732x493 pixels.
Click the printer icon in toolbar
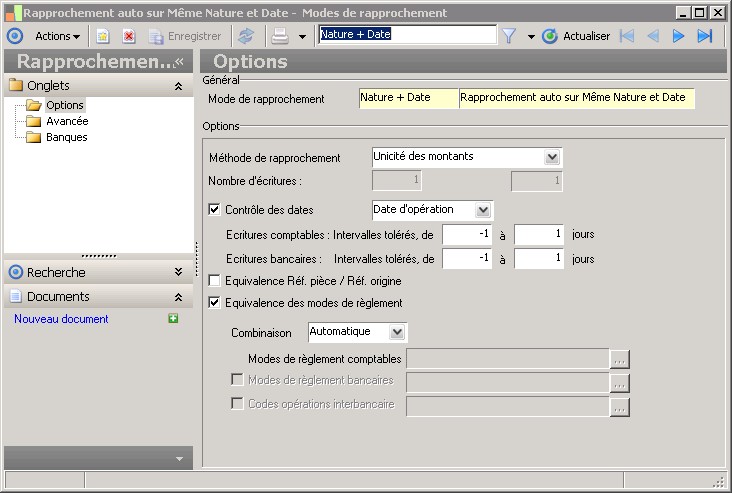click(281, 36)
